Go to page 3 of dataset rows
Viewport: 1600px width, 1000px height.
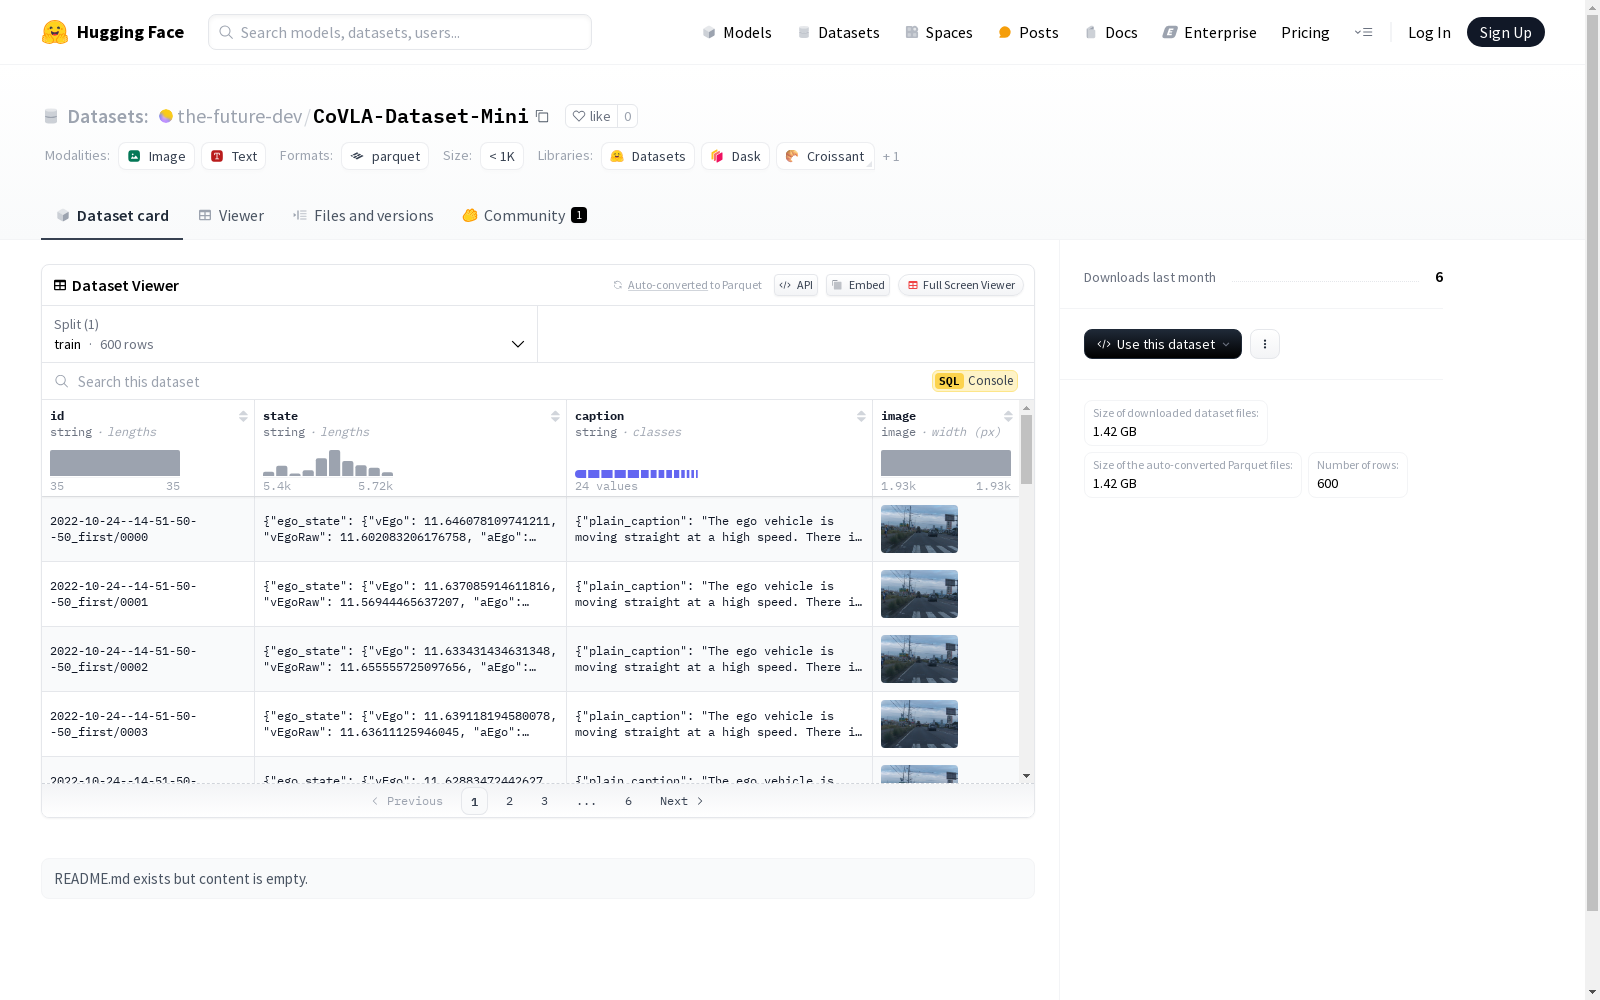point(544,801)
